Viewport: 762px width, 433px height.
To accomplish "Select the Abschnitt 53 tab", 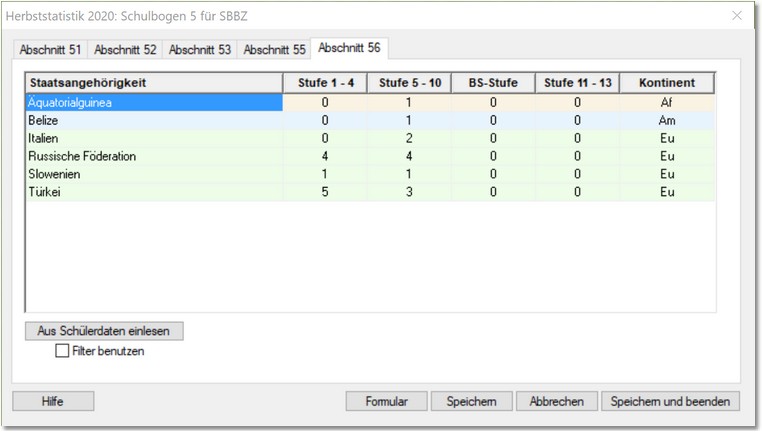I will pos(199,49).
